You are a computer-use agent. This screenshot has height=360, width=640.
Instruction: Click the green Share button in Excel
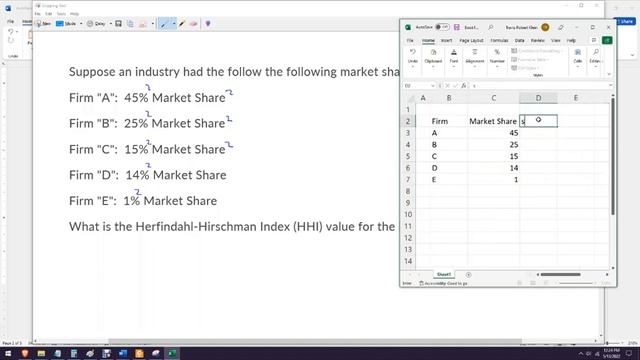click(607, 40)
